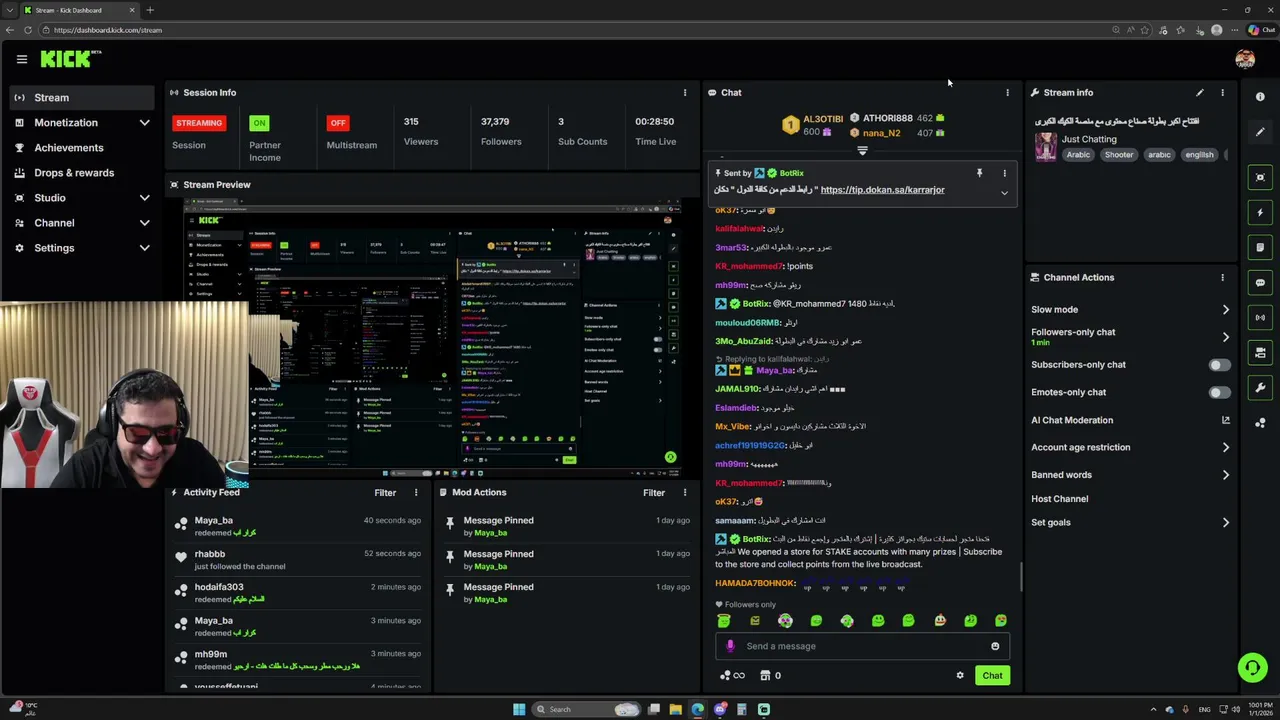Click the lightning bolt icon in right sidebar
The height and width of the screenshot is (720, 1280).
(1260, 212)
